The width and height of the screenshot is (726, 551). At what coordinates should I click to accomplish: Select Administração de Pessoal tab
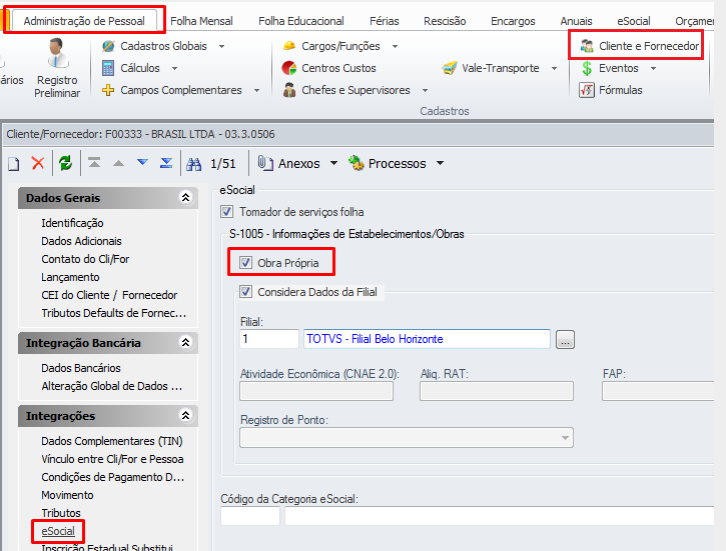point(84,21)
